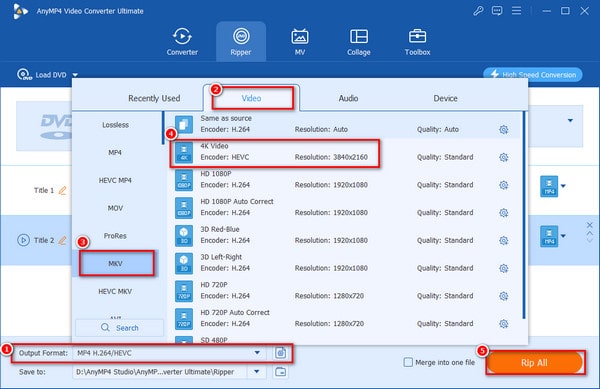Open the Save to folder browse icon
600x389 pixels.
coord(280,371)
